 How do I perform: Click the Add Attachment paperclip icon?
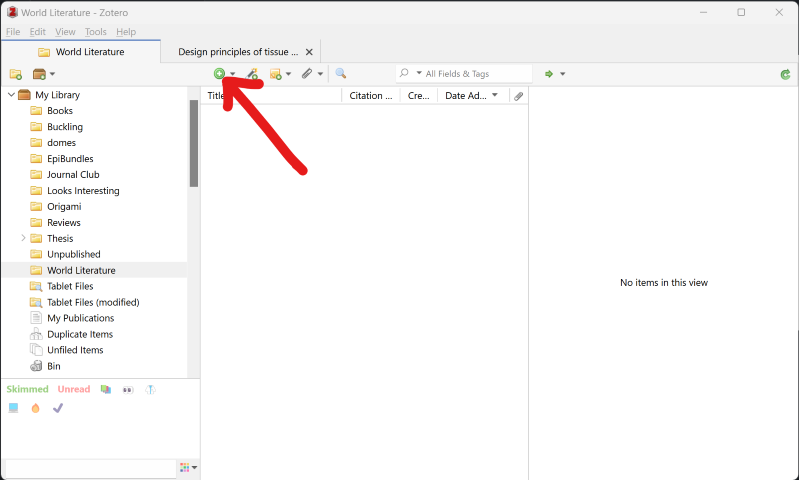point(307,74)
